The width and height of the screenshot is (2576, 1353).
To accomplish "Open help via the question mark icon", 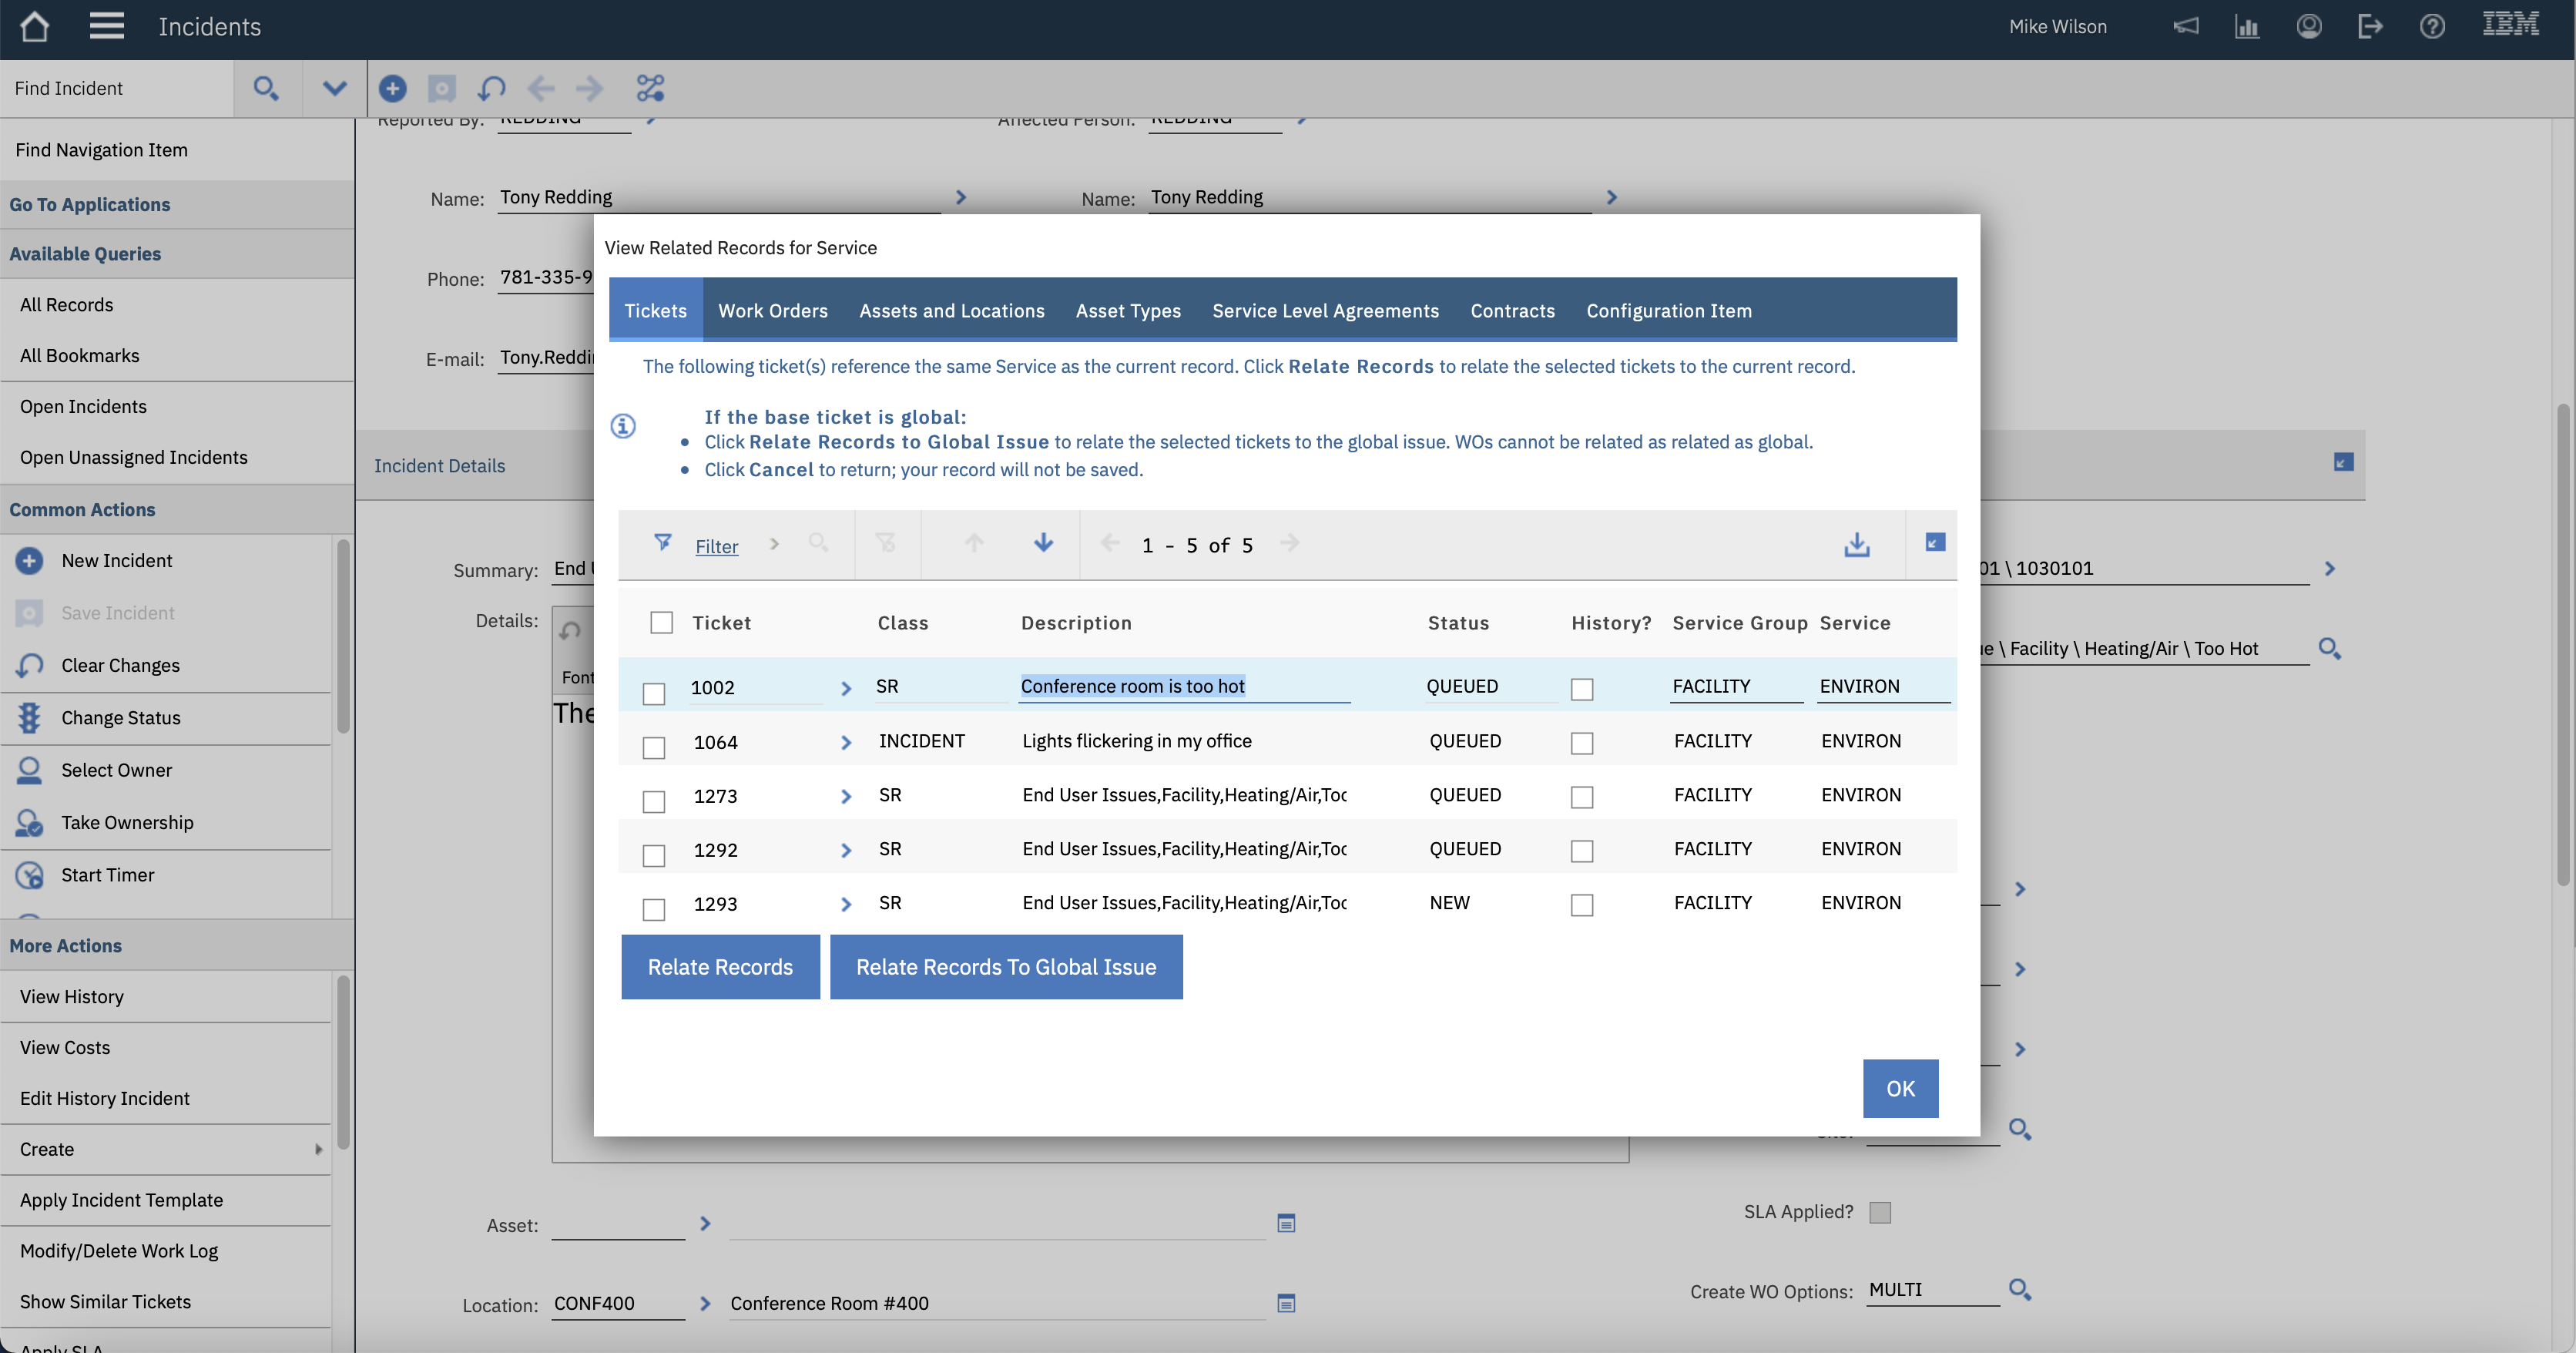I will pos(2432,27).
